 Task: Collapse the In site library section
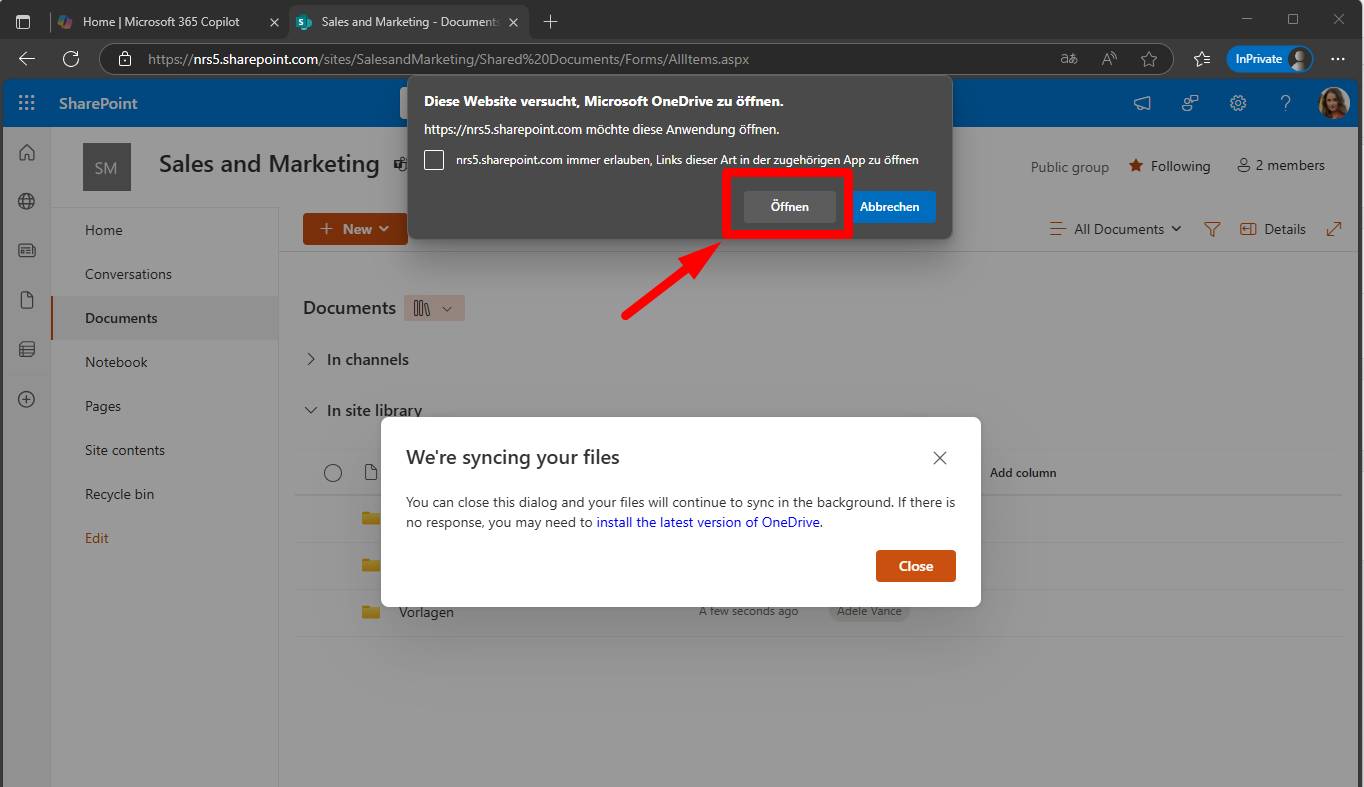(311, 410)
